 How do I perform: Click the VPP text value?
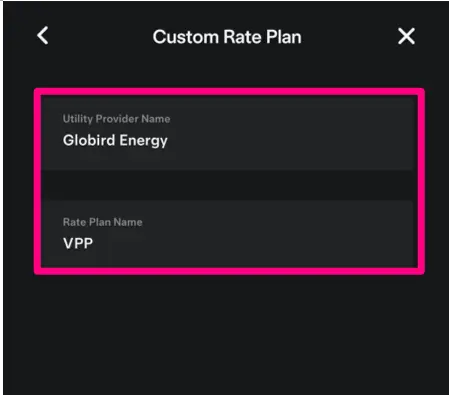click(78, 243)
